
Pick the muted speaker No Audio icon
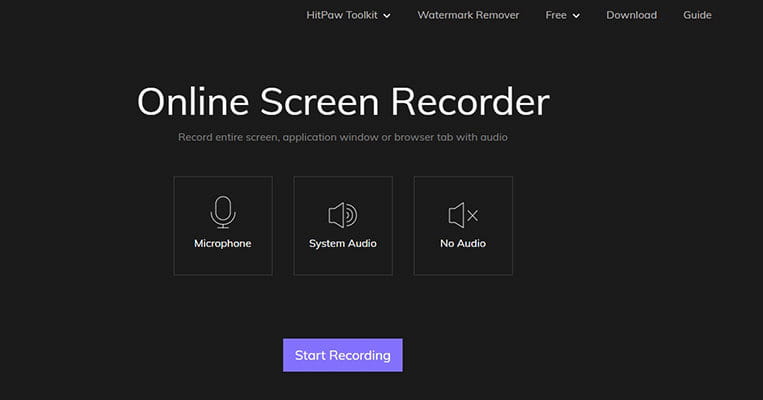point(463,215)
